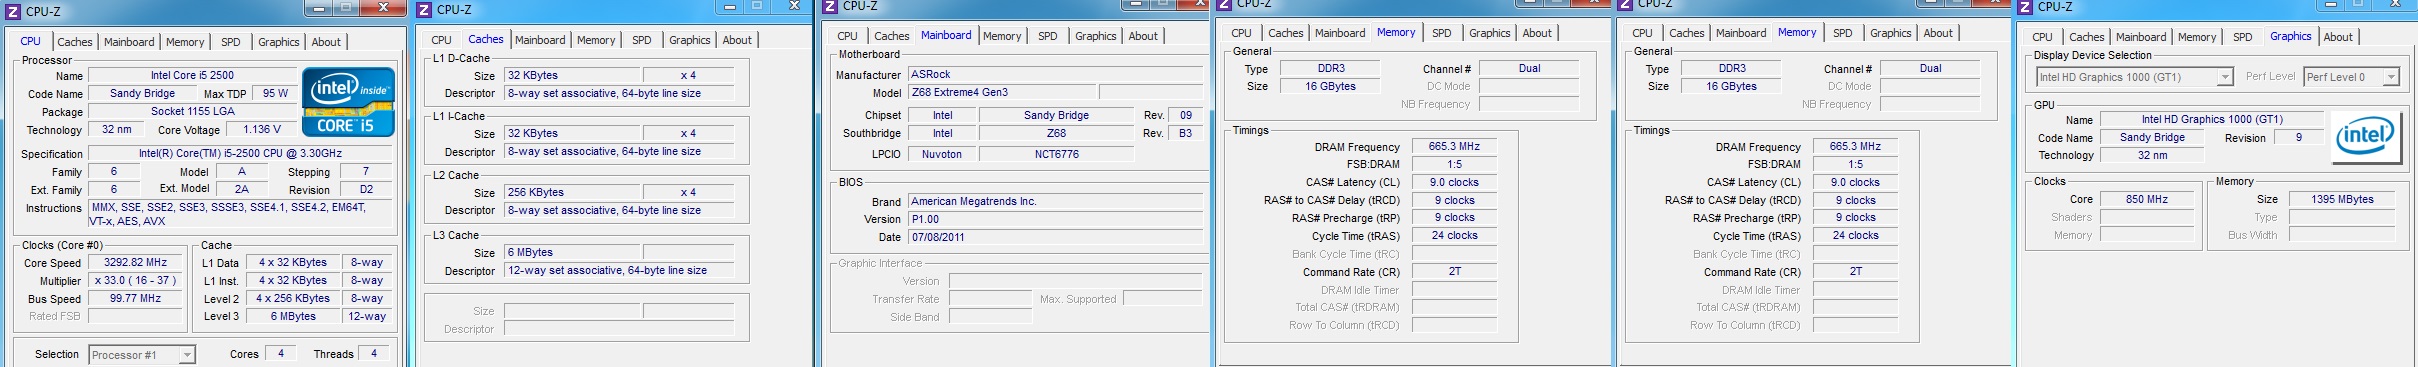Click the Intel logo in the Graphics window's GPU section
2418x367 pixels.
[x=2366, y=138]
